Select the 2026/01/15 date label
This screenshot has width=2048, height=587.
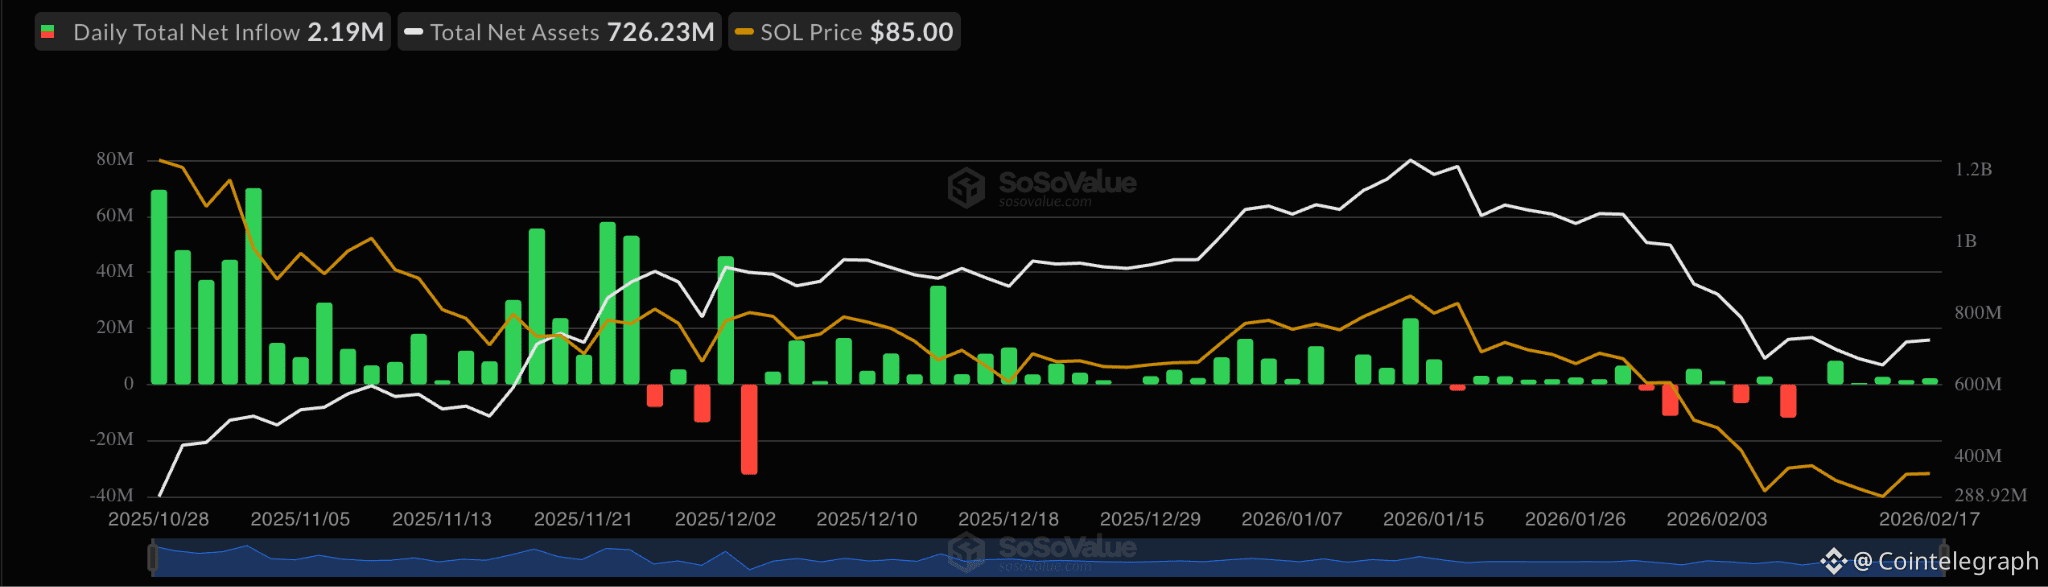[1433, 519]
